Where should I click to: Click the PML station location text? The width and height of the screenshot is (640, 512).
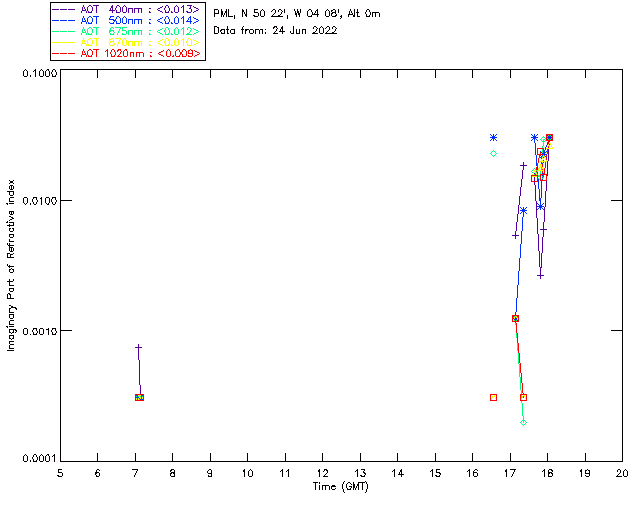coord(297,14)
